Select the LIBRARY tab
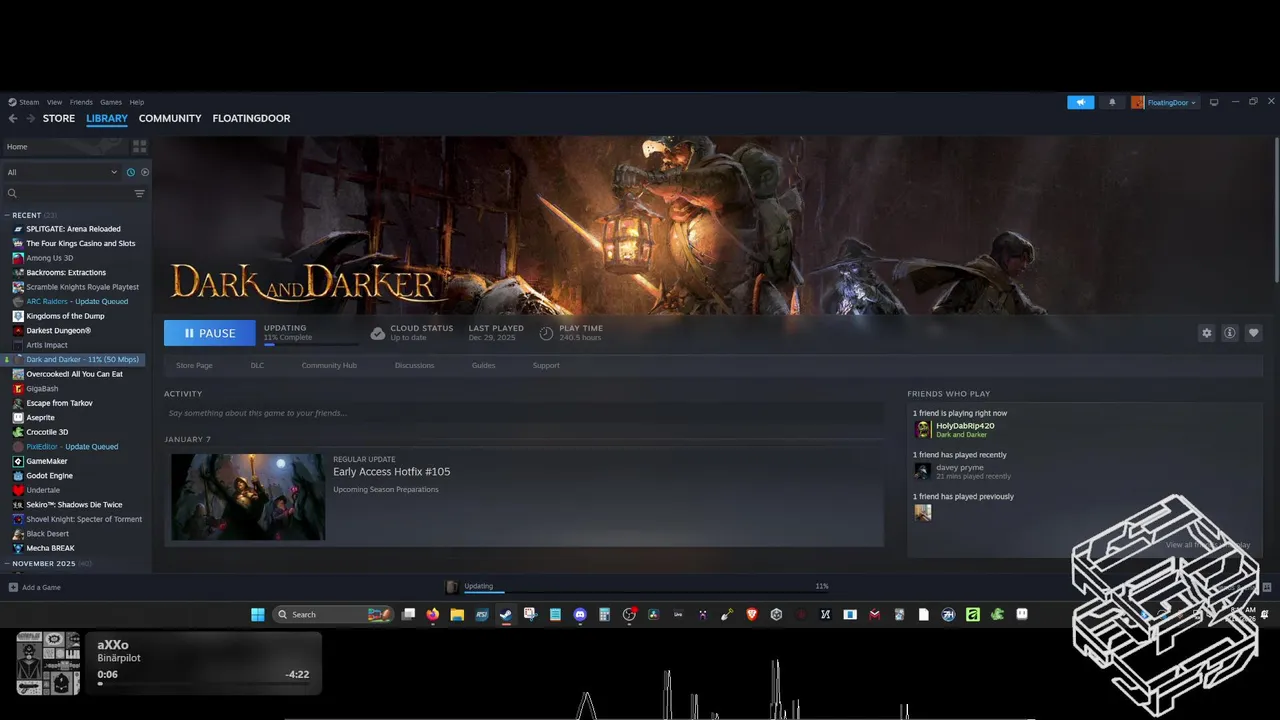The height and width of the screenshot is (720, 1280). click(107, 118)
